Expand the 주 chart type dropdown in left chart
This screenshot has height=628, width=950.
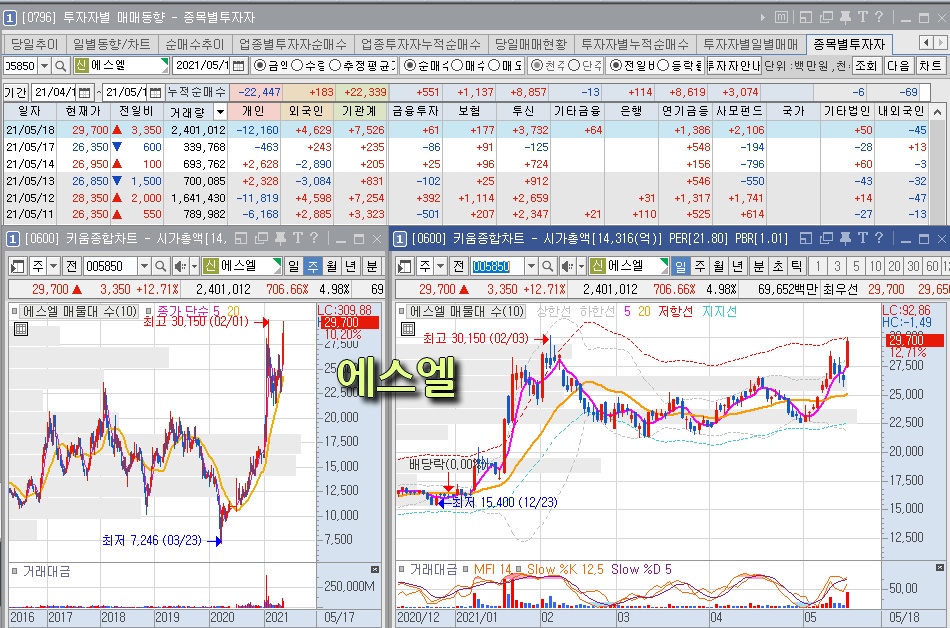[54, 266]
